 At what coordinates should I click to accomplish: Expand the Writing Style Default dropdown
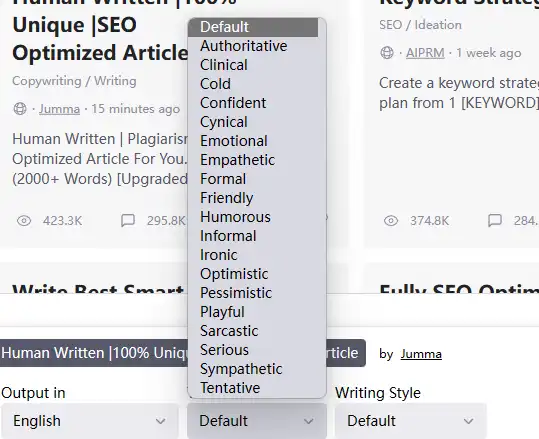(411, 421)
